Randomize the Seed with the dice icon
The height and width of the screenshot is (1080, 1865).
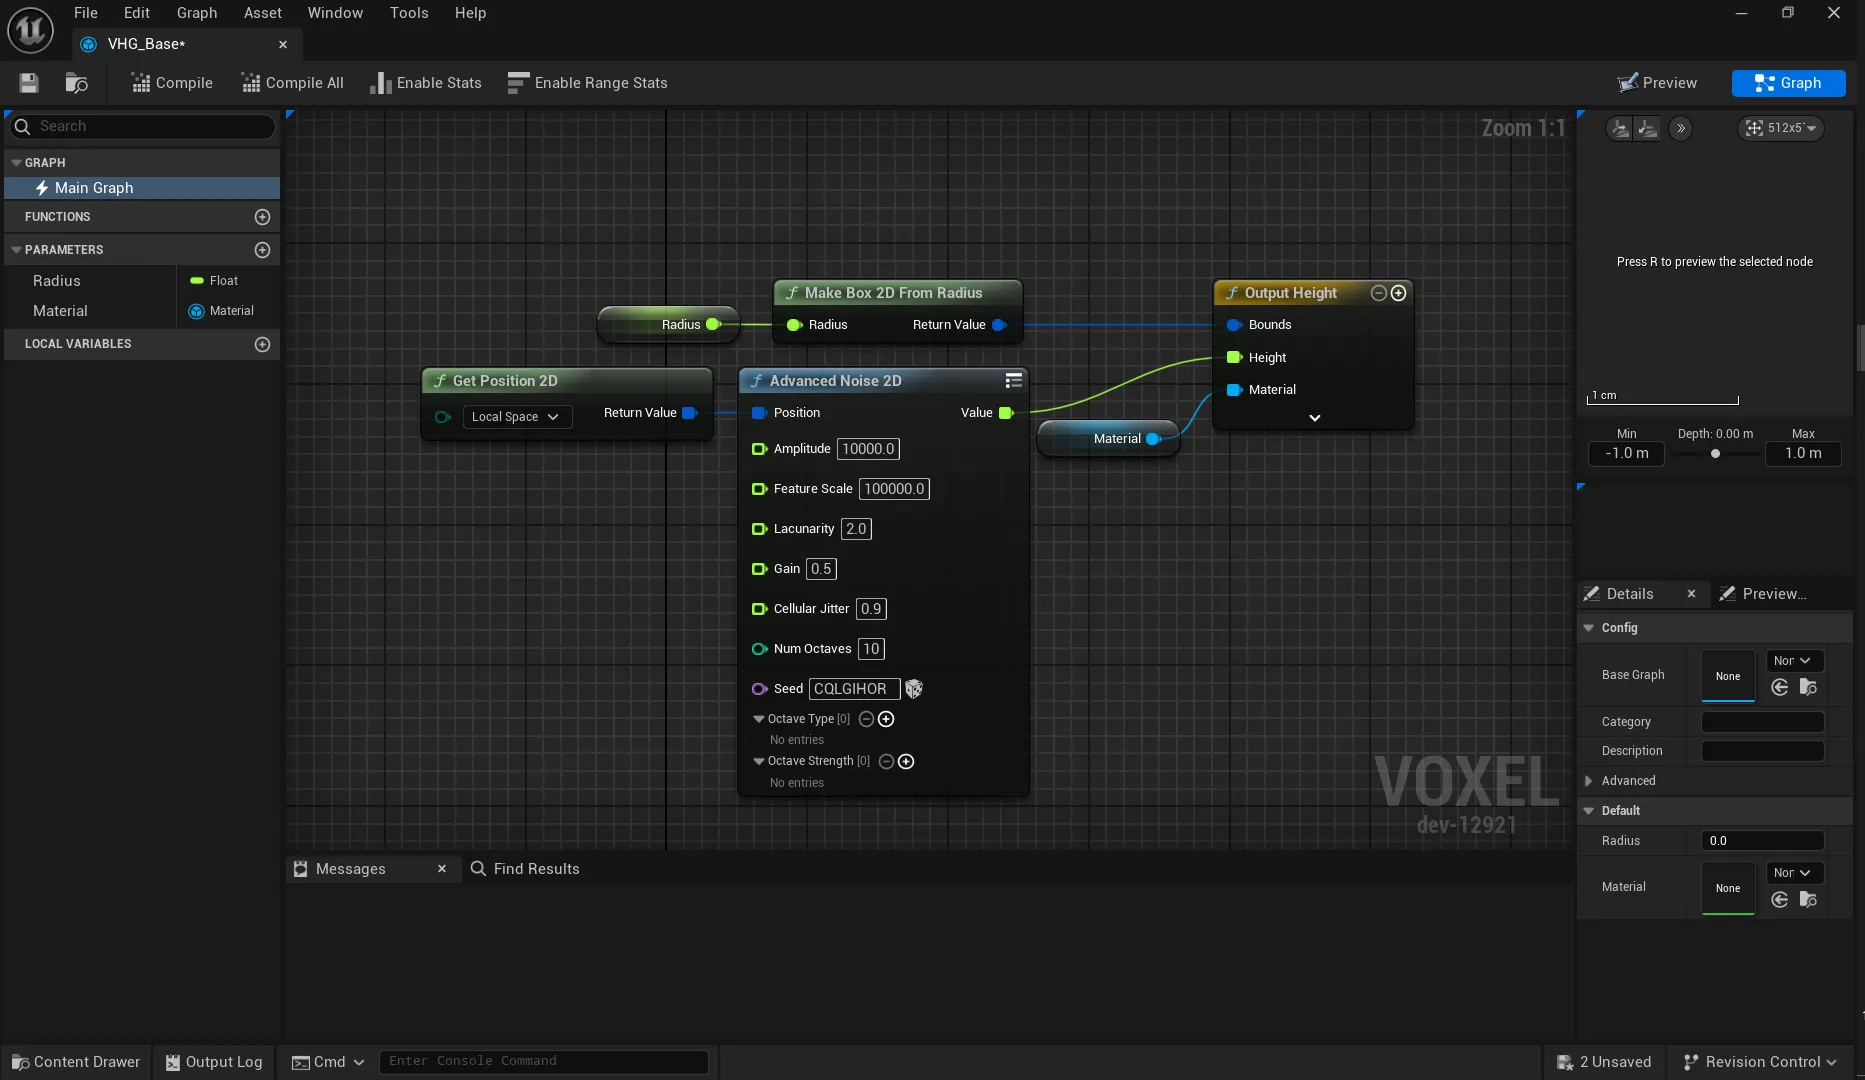913,689
